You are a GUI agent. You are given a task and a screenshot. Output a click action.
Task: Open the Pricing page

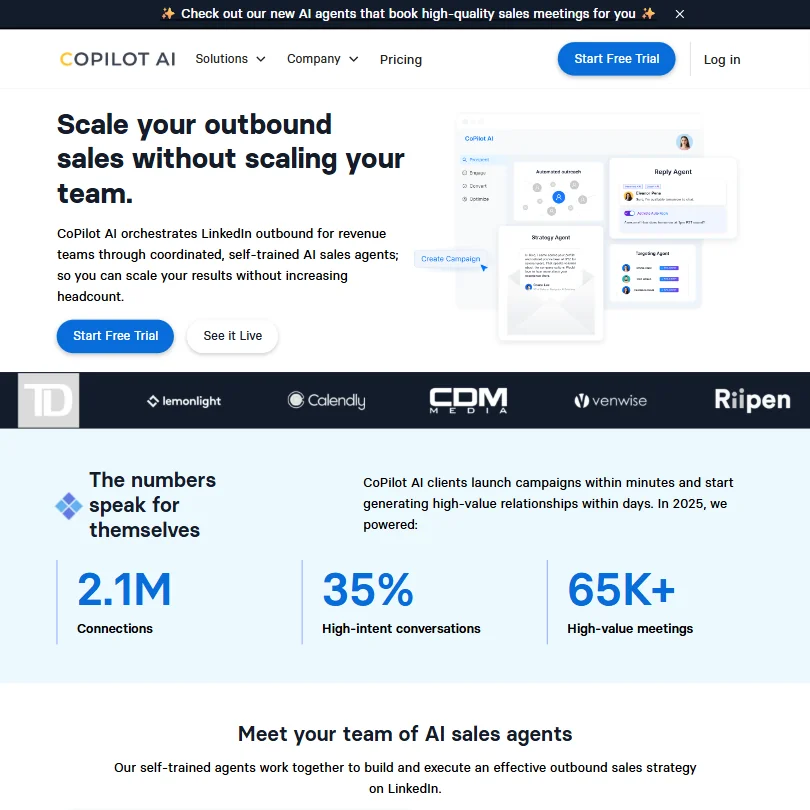(401, 59)
